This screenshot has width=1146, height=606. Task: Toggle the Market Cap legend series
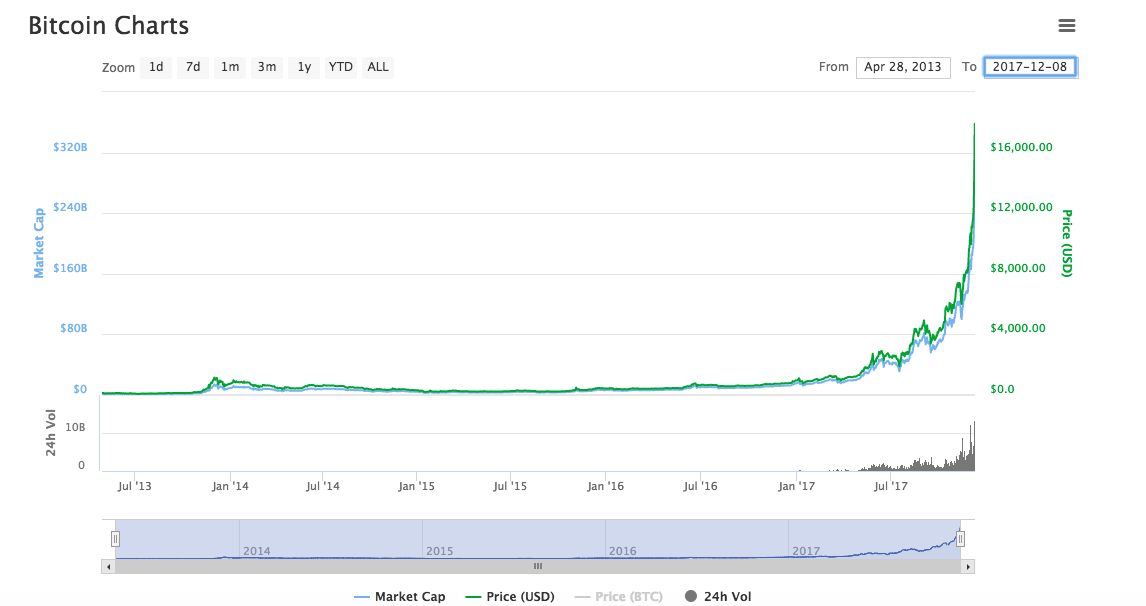(399, 596)
